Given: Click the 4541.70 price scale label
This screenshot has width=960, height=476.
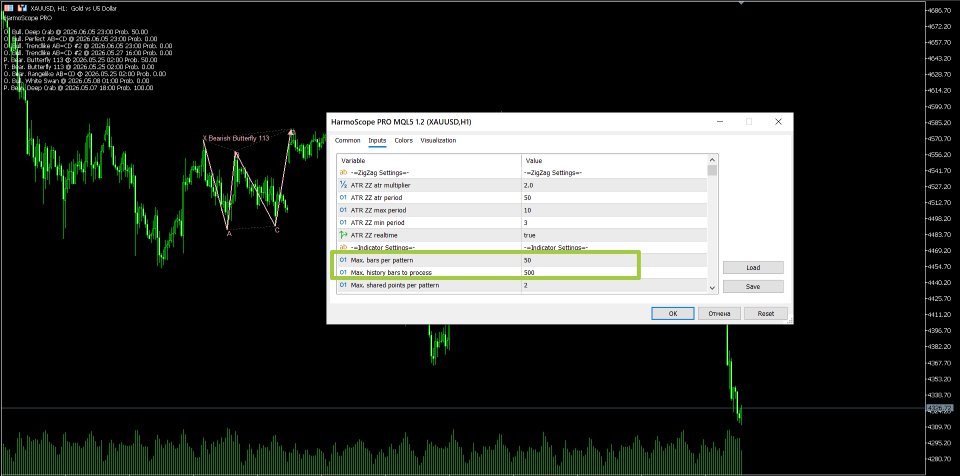Looking at the screenshot, I should coord(942,170).
